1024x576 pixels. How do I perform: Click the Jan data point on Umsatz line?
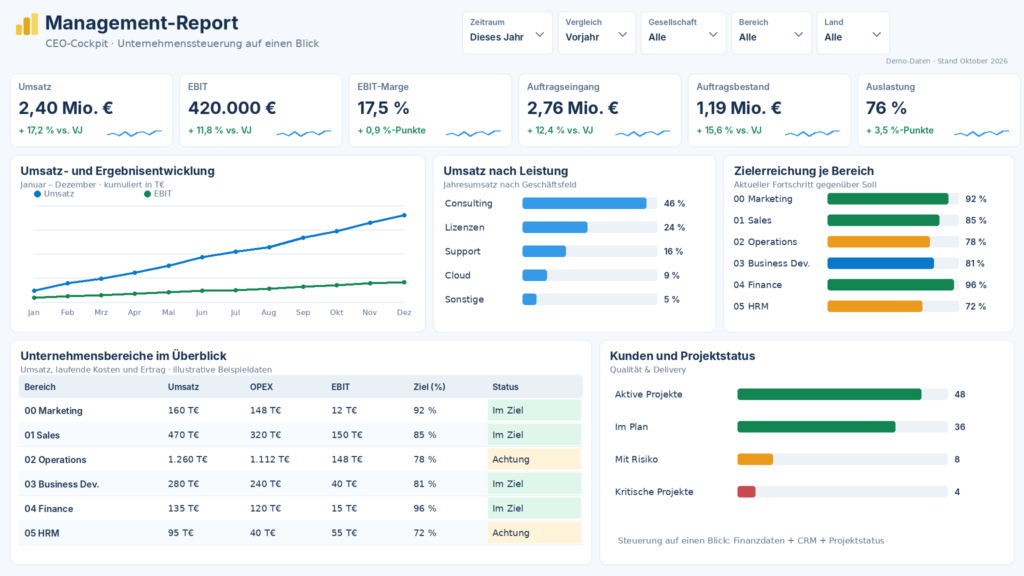[x=34, y=291]
